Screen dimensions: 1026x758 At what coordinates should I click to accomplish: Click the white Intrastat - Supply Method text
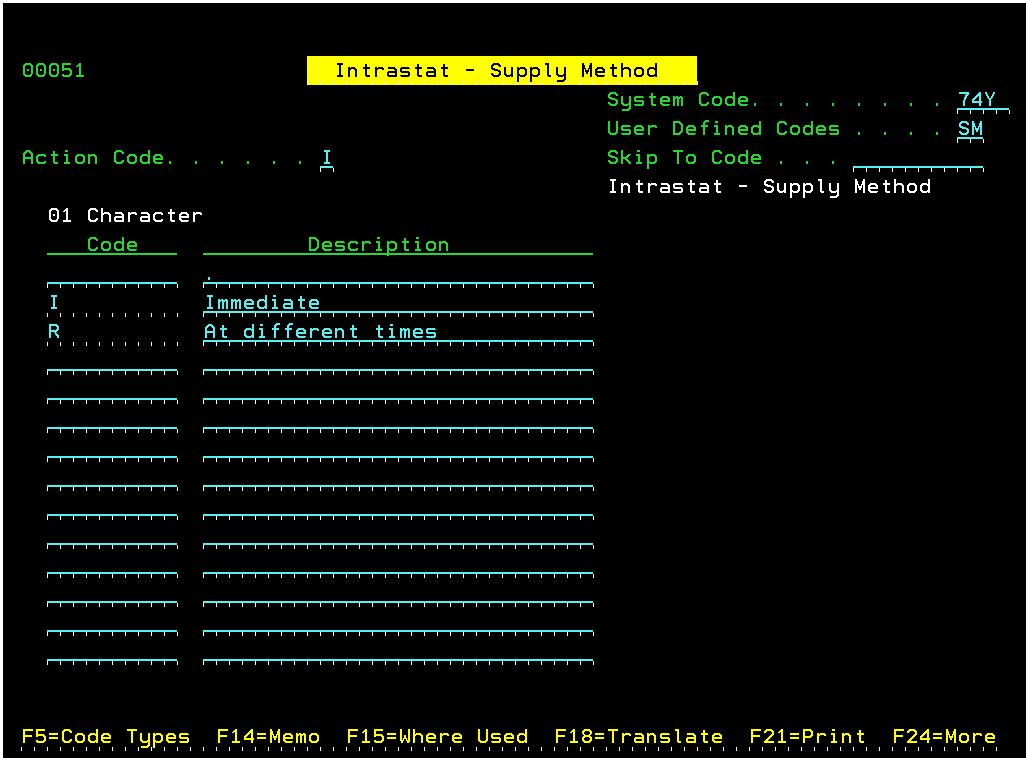tap(770, 187)
